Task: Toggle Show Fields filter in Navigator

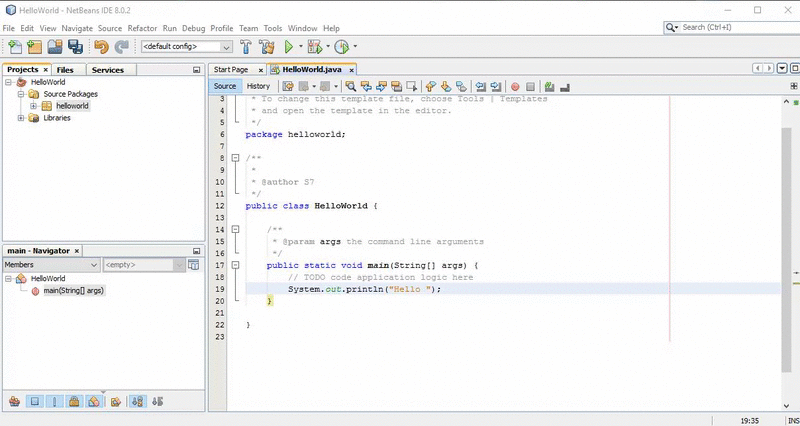Action: click(35, 402)
